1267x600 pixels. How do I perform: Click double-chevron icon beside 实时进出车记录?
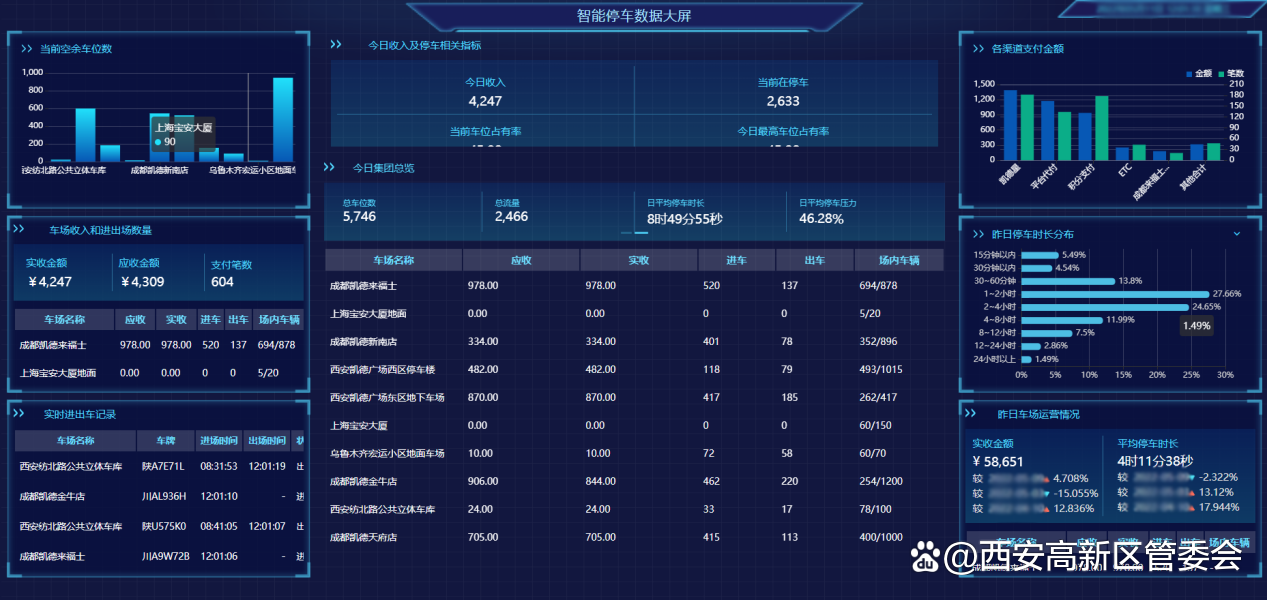pyautogui.click(x=19, y=413)
